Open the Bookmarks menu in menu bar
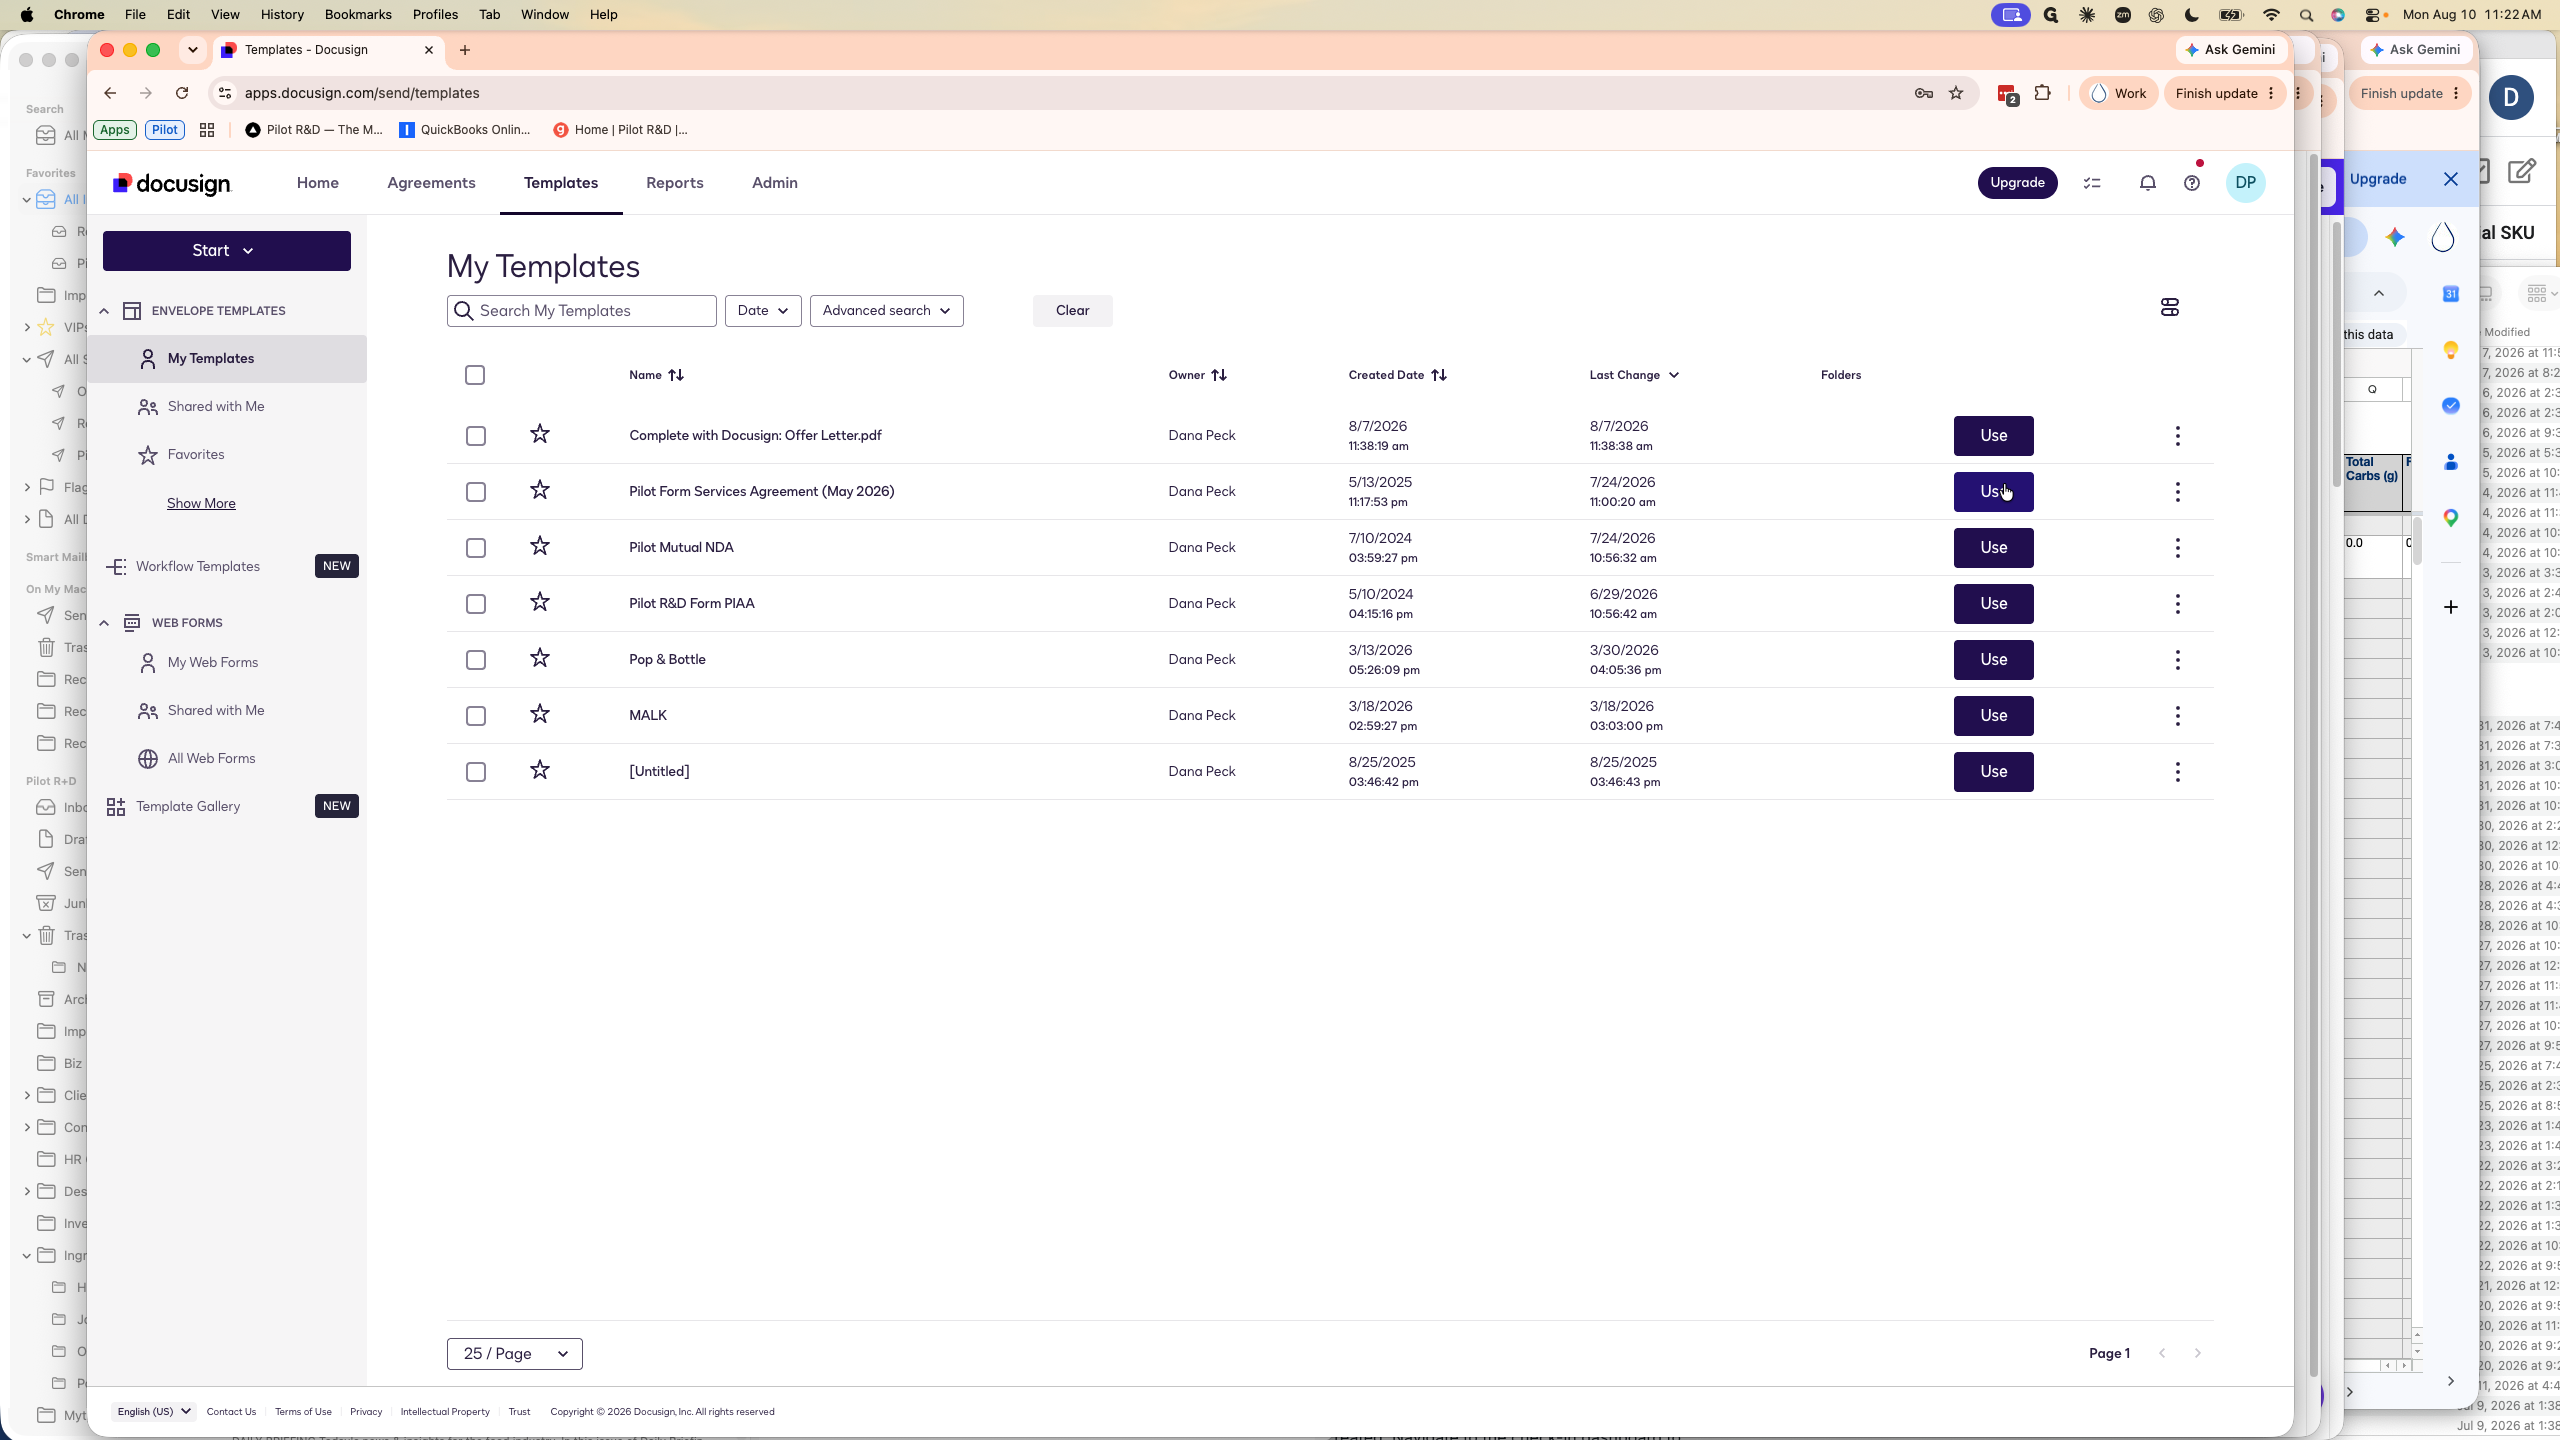Image resolution: width=2560 pixels, height=1440 pixels. point(358,15)
